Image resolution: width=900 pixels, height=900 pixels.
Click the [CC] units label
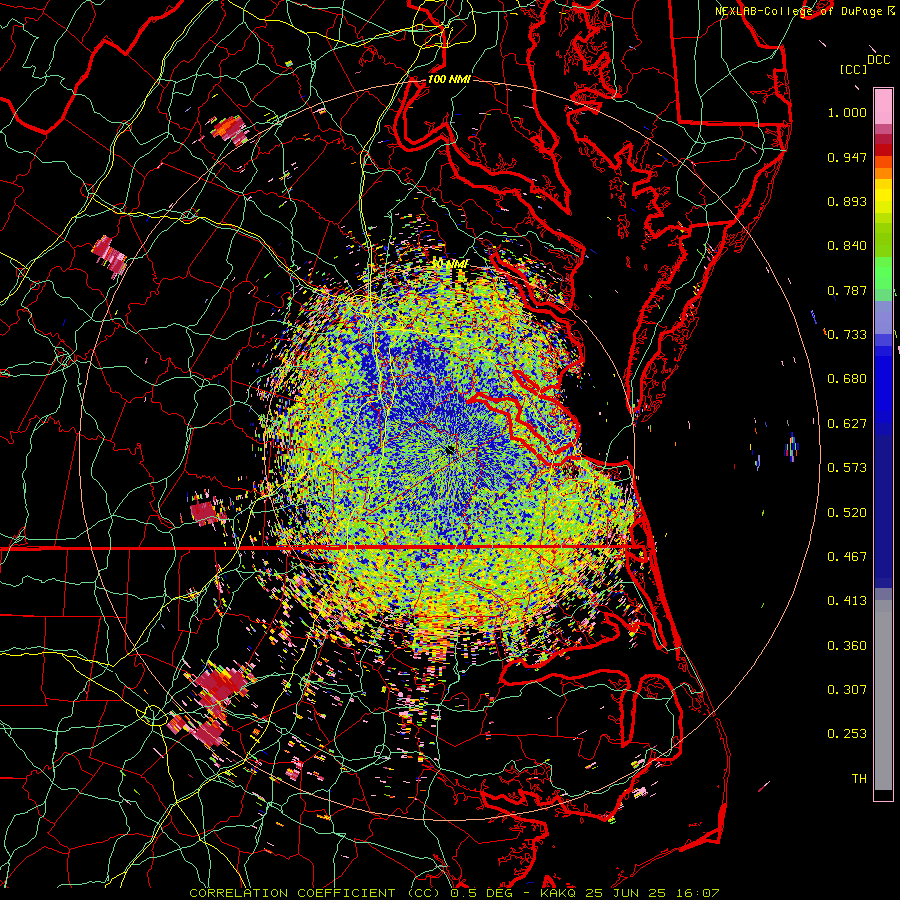click(853, 69)
